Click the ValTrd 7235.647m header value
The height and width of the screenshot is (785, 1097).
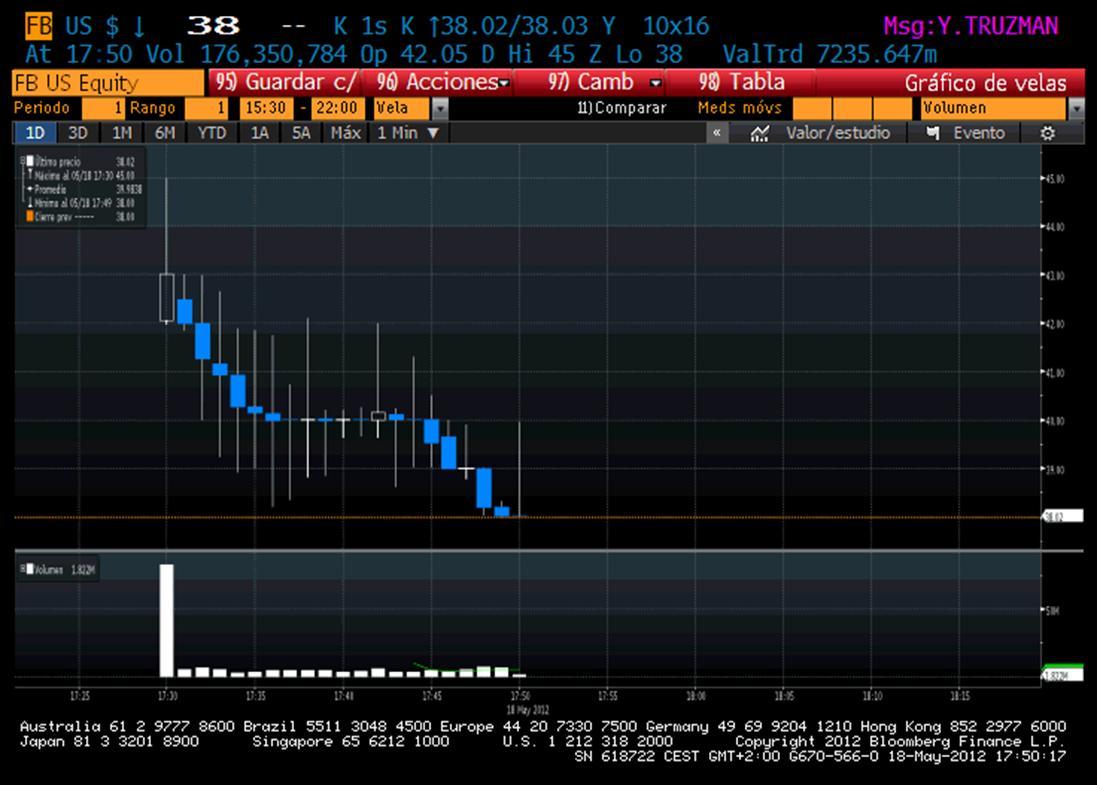829,55
